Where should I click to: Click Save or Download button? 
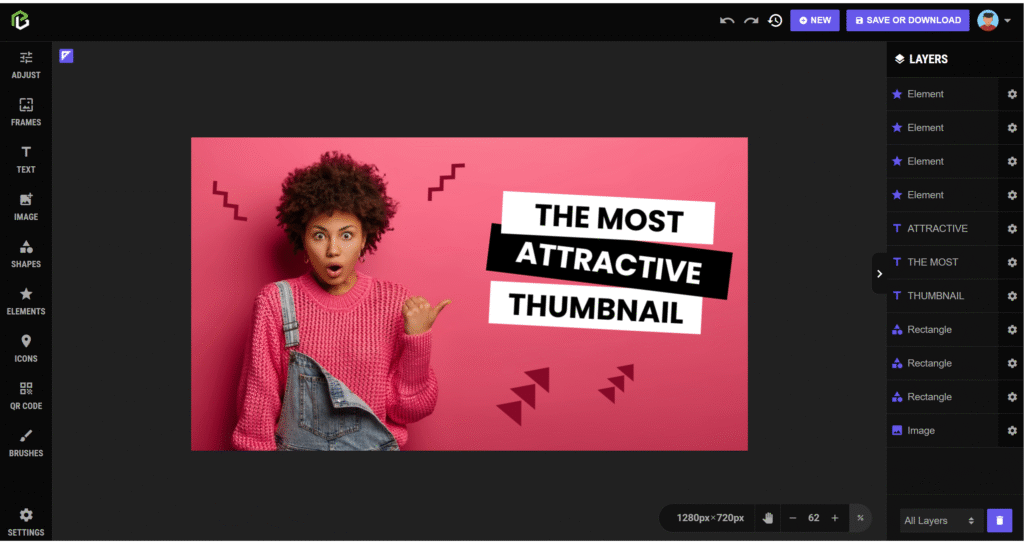point(907,20)
